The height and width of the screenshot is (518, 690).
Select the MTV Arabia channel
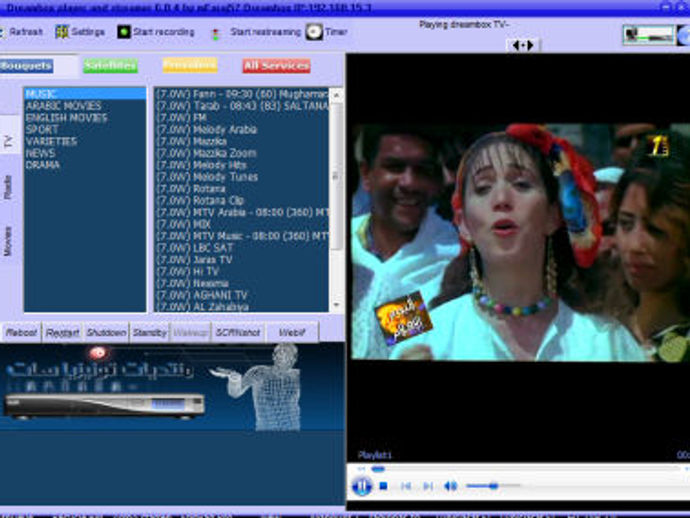242,213
